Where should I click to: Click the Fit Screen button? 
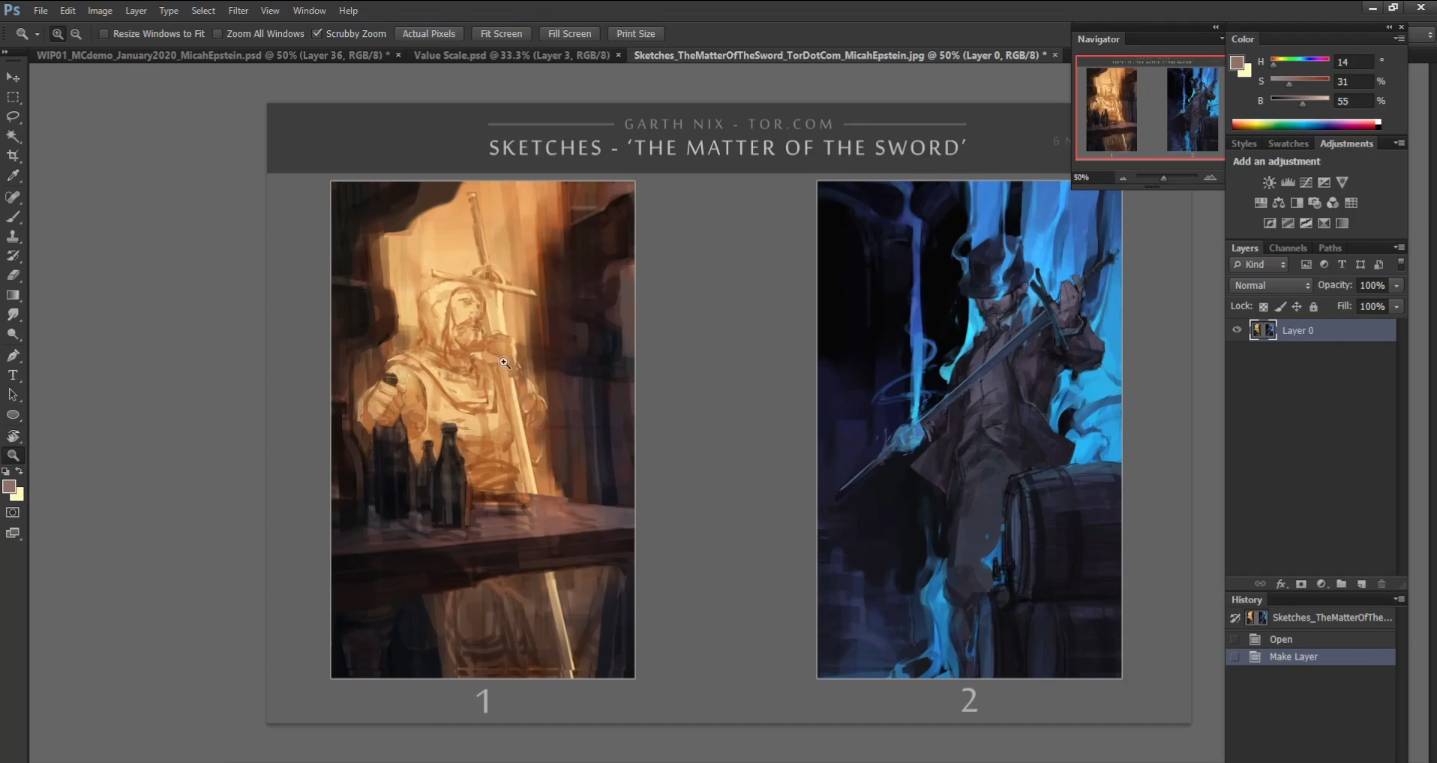pos(501,34)
